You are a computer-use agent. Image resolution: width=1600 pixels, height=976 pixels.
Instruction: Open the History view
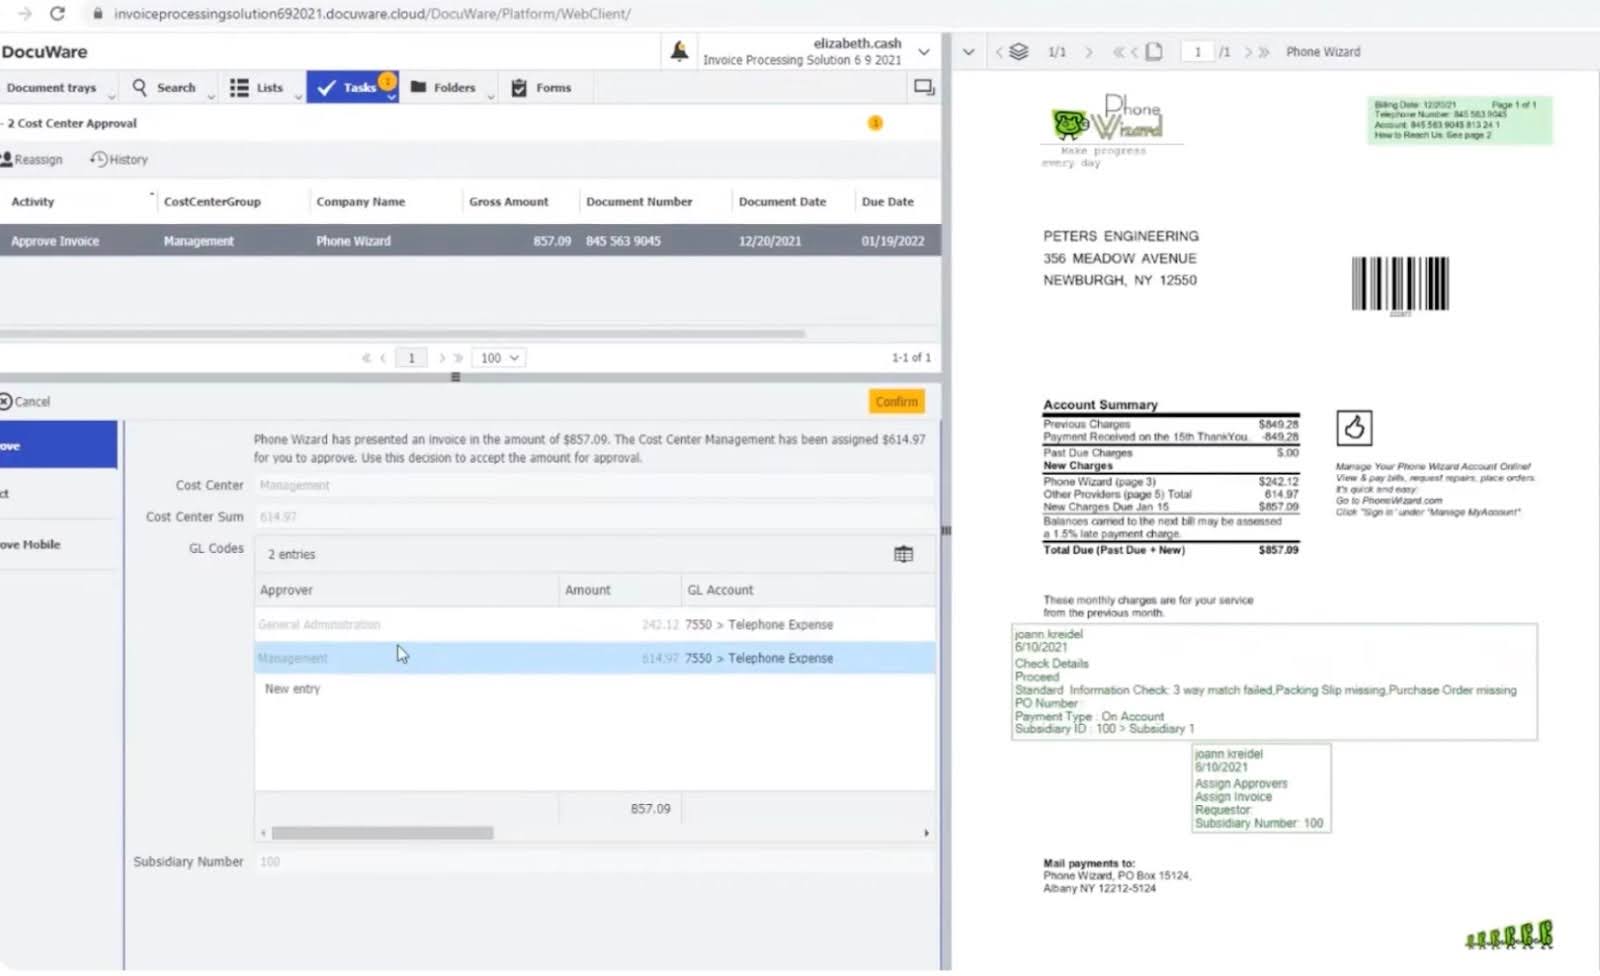(118, 159)
